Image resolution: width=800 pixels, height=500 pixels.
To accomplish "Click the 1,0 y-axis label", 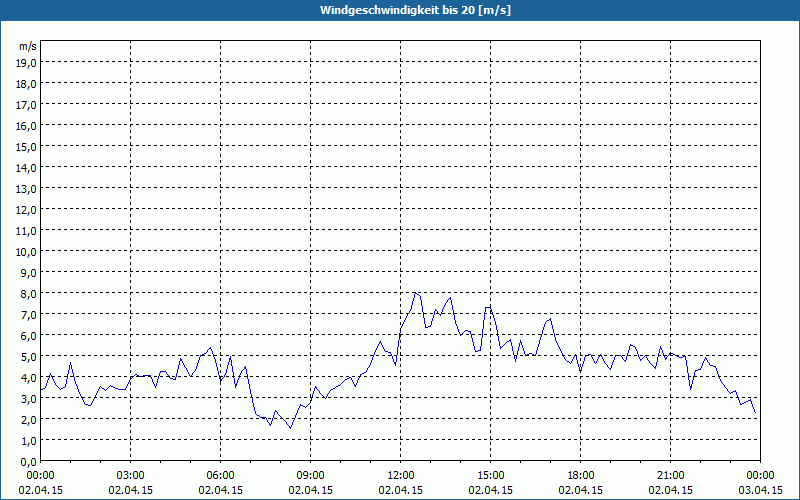I will (x=28, y=440).
